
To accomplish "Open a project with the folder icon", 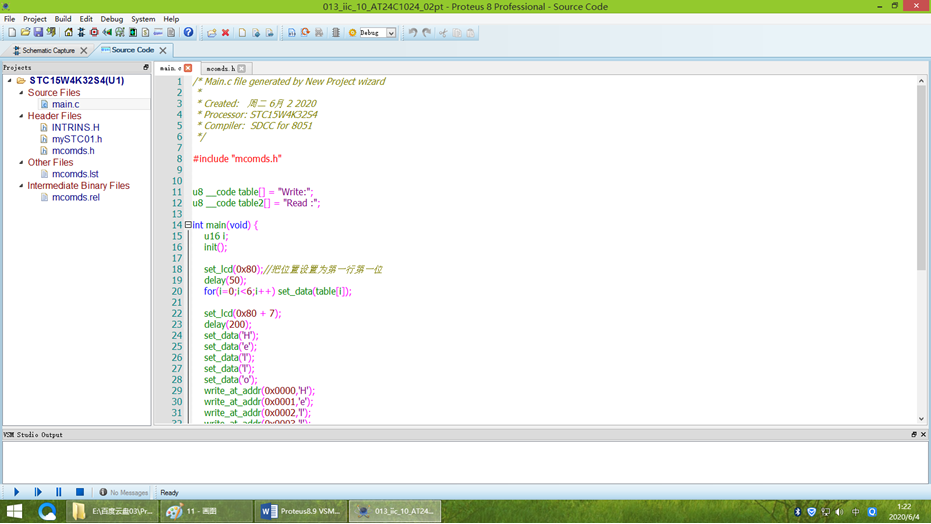I will coord(26,33).
